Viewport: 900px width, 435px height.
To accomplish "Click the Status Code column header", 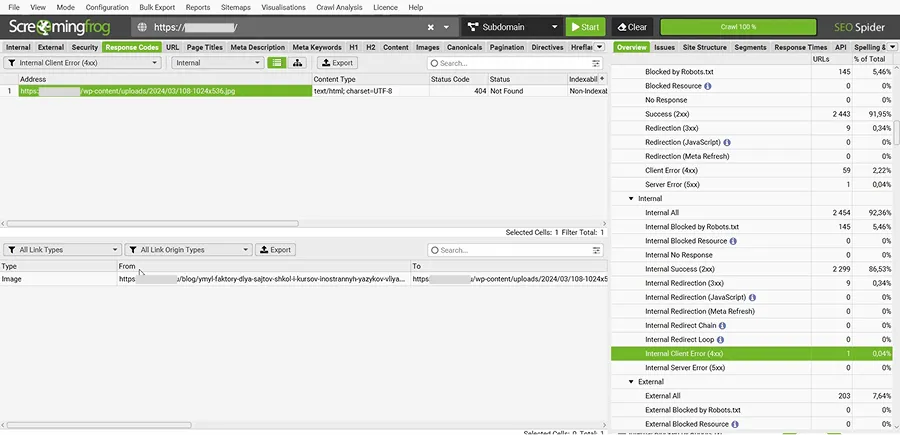I will click(457, 79).
